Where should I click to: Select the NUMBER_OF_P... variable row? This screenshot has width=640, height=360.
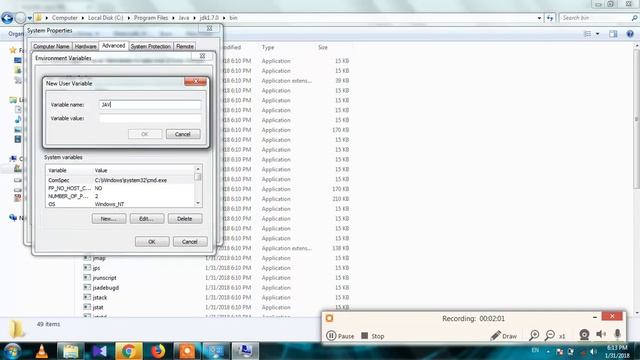point(120,196)
